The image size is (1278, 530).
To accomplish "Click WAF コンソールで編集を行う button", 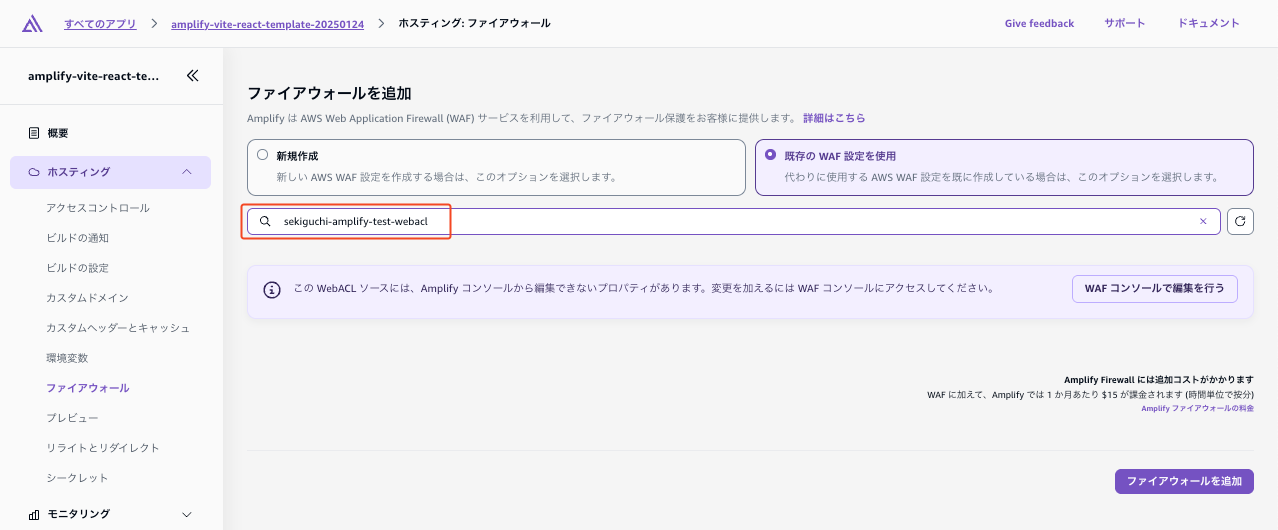I will [x=1155, y=289].
